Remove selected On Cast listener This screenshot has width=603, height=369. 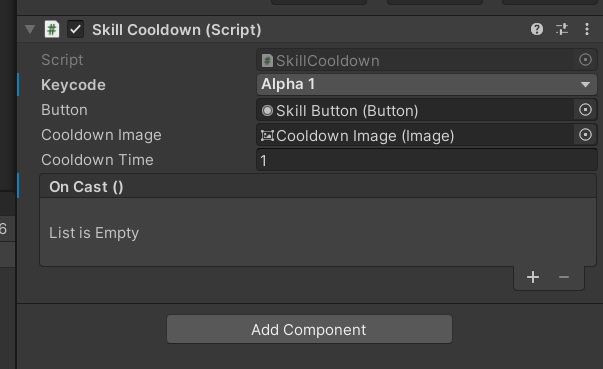(x=564, y=277)
